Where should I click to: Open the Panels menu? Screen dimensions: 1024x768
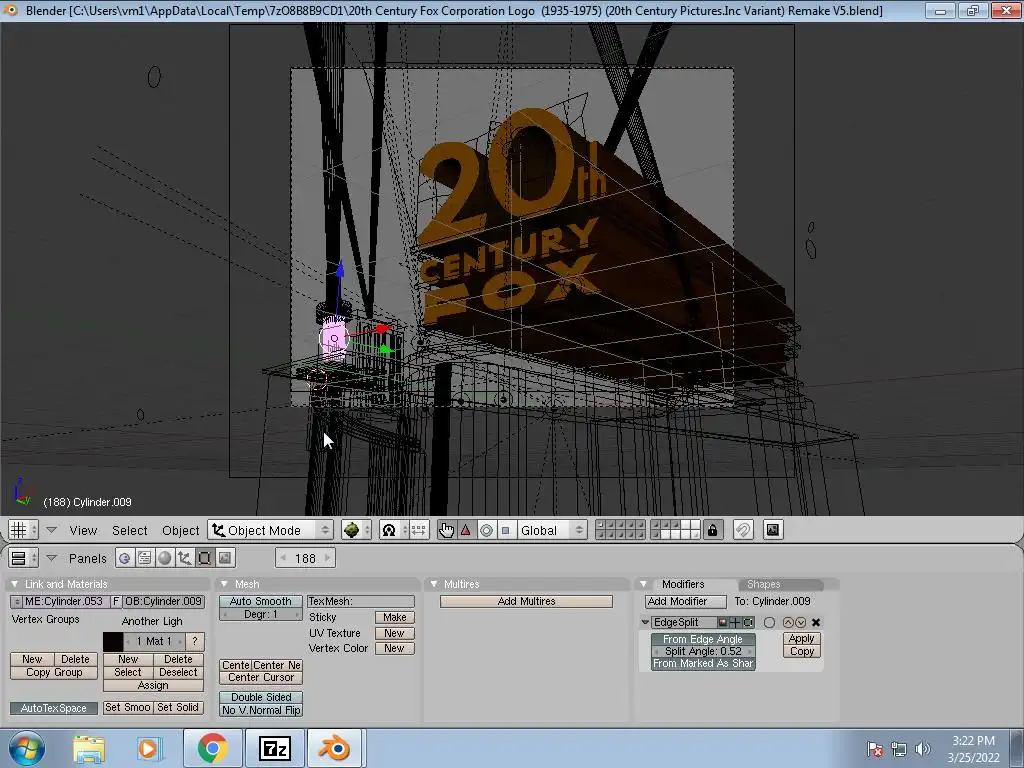click(88, 558)
